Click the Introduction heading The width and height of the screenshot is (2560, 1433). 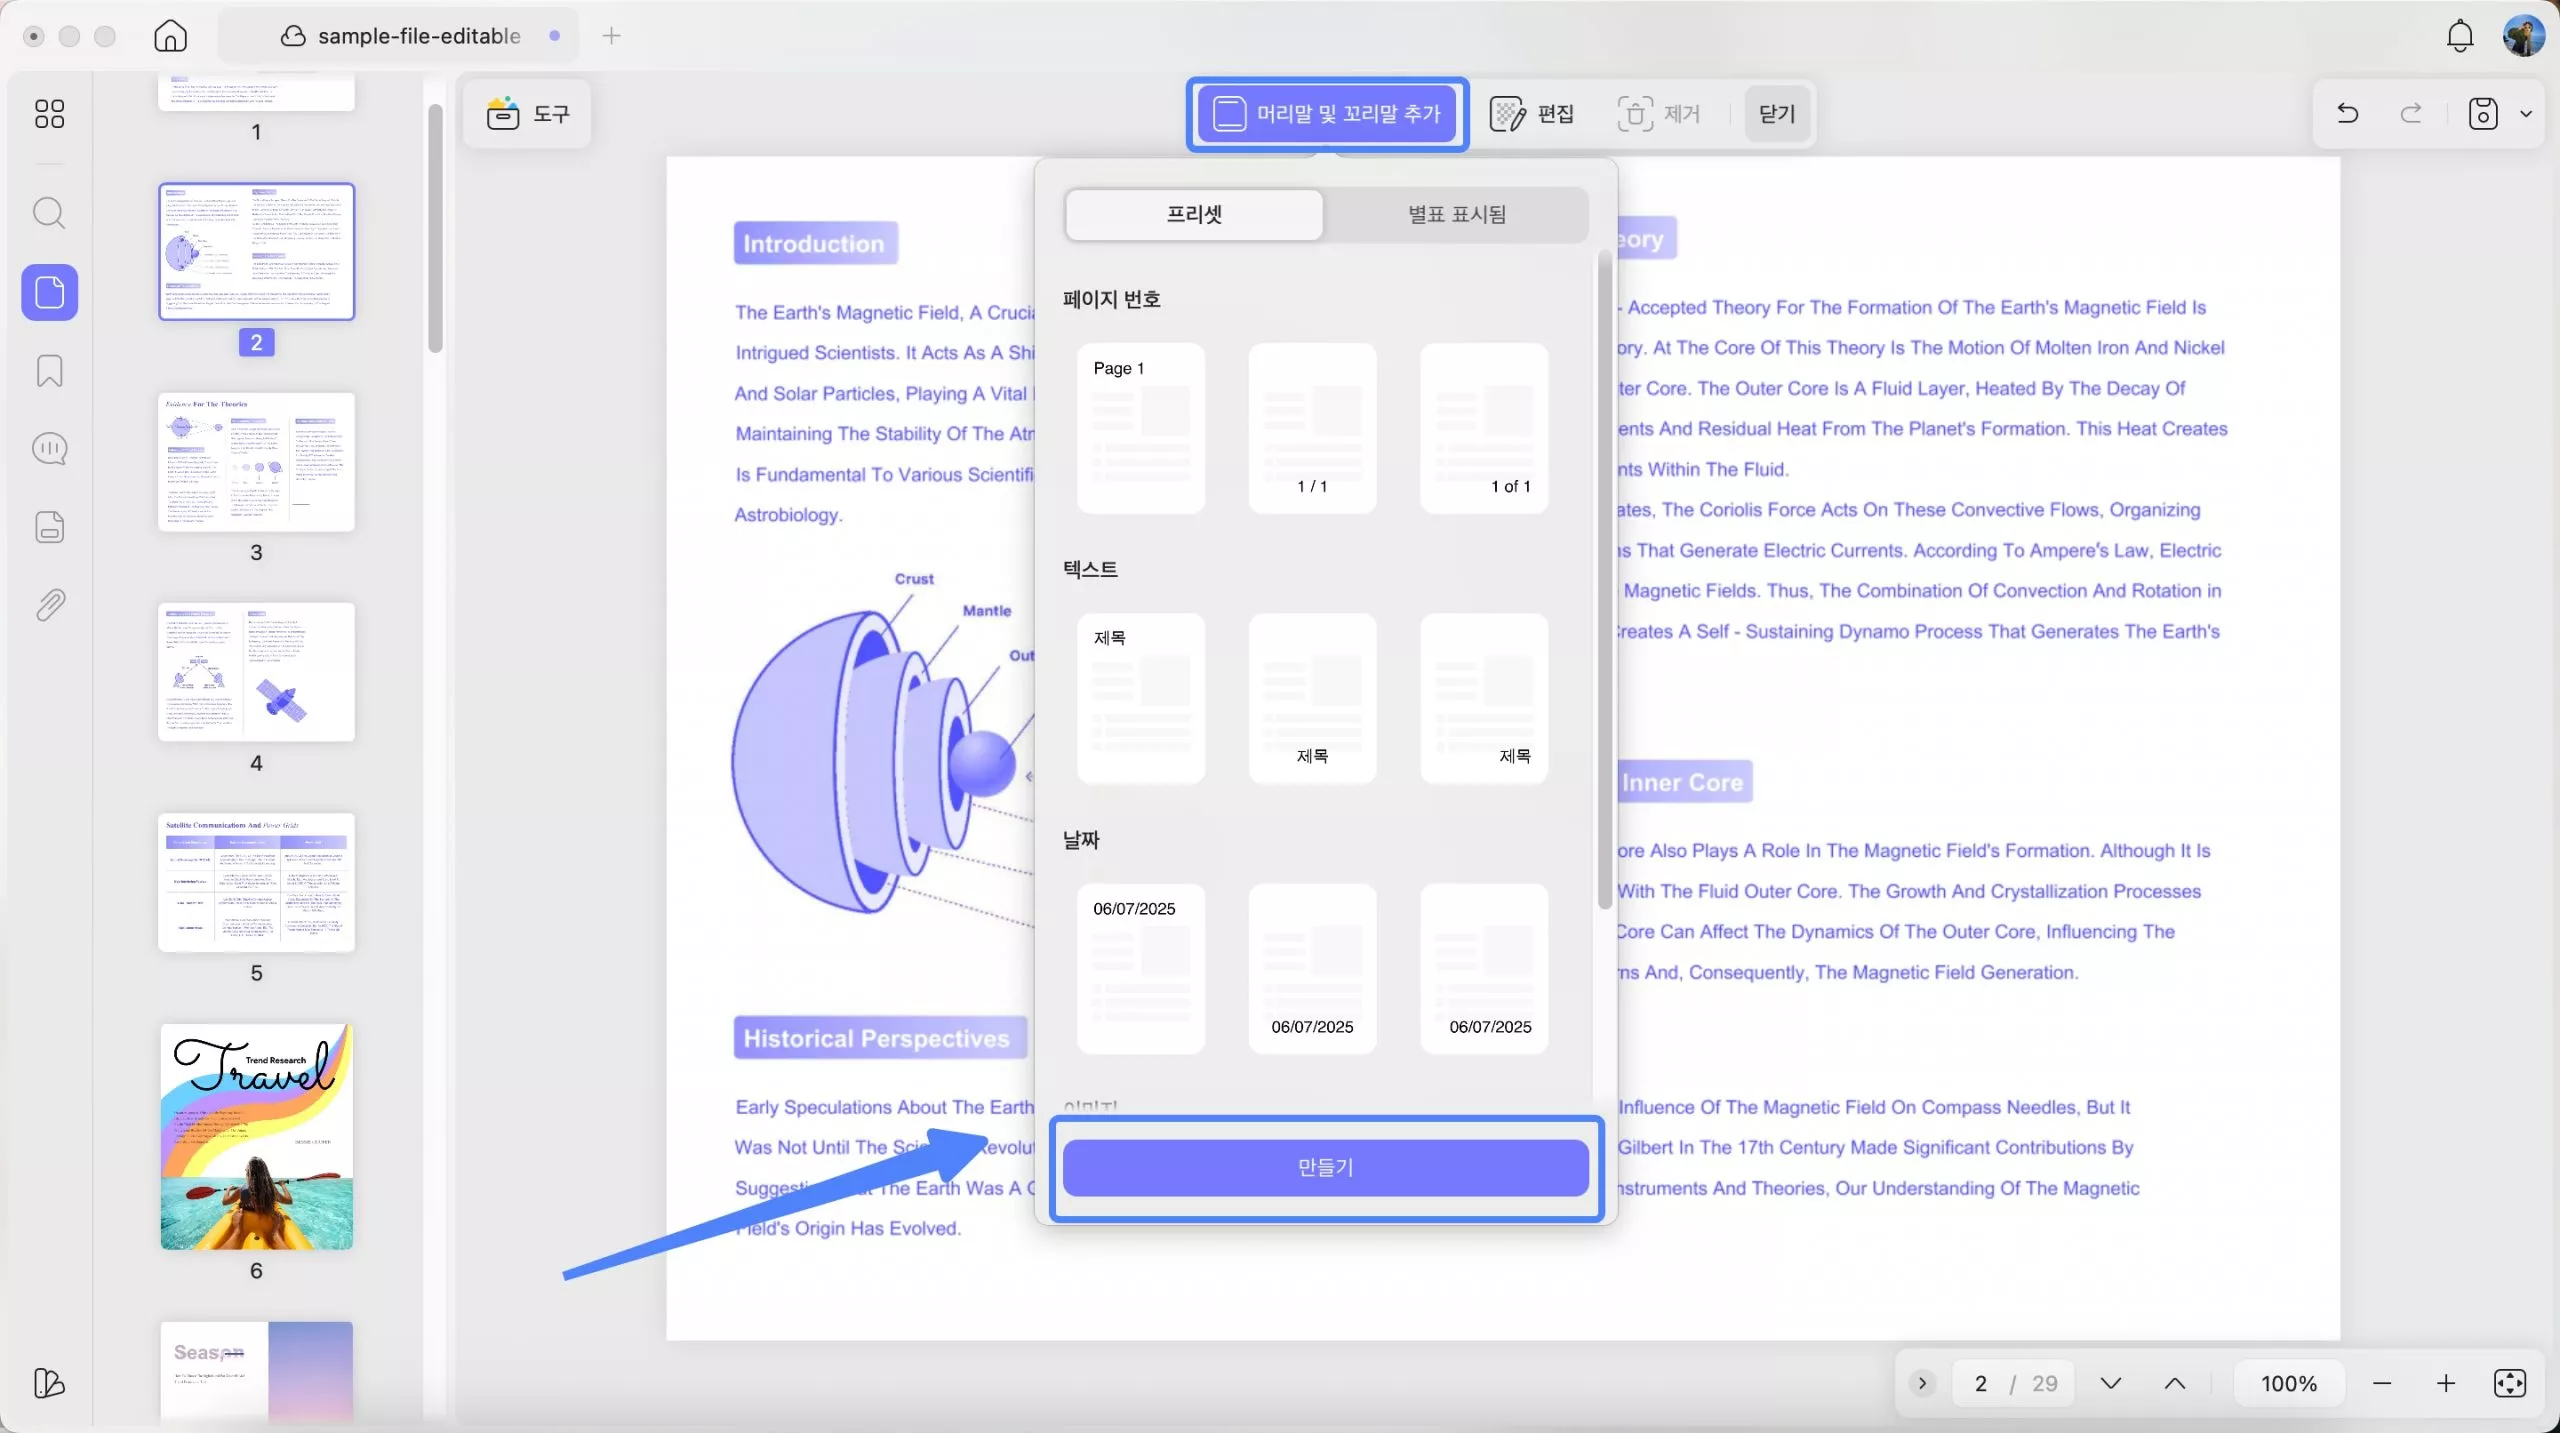pyautogui.click(x=815, y=243)
